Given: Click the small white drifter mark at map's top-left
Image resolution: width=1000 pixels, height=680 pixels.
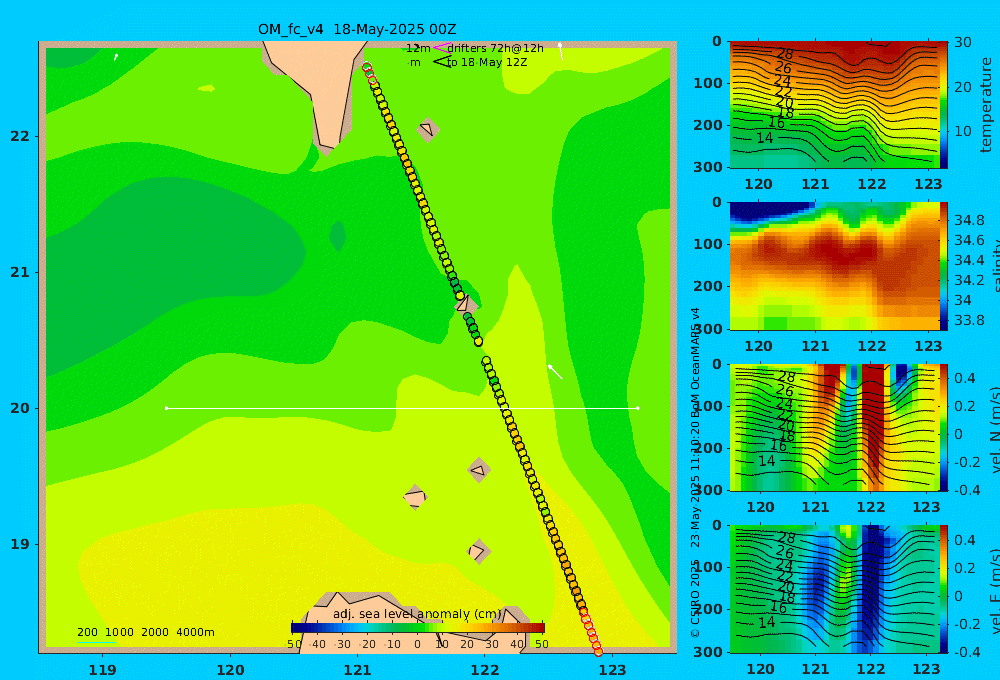Looking at the screenshot, I should coord(116,57).
